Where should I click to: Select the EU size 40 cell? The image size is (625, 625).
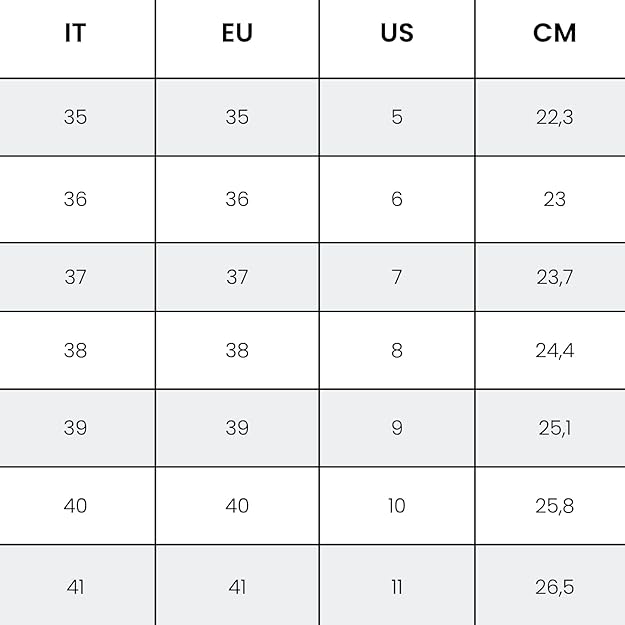pyautogui.click(x=237, y=506)
